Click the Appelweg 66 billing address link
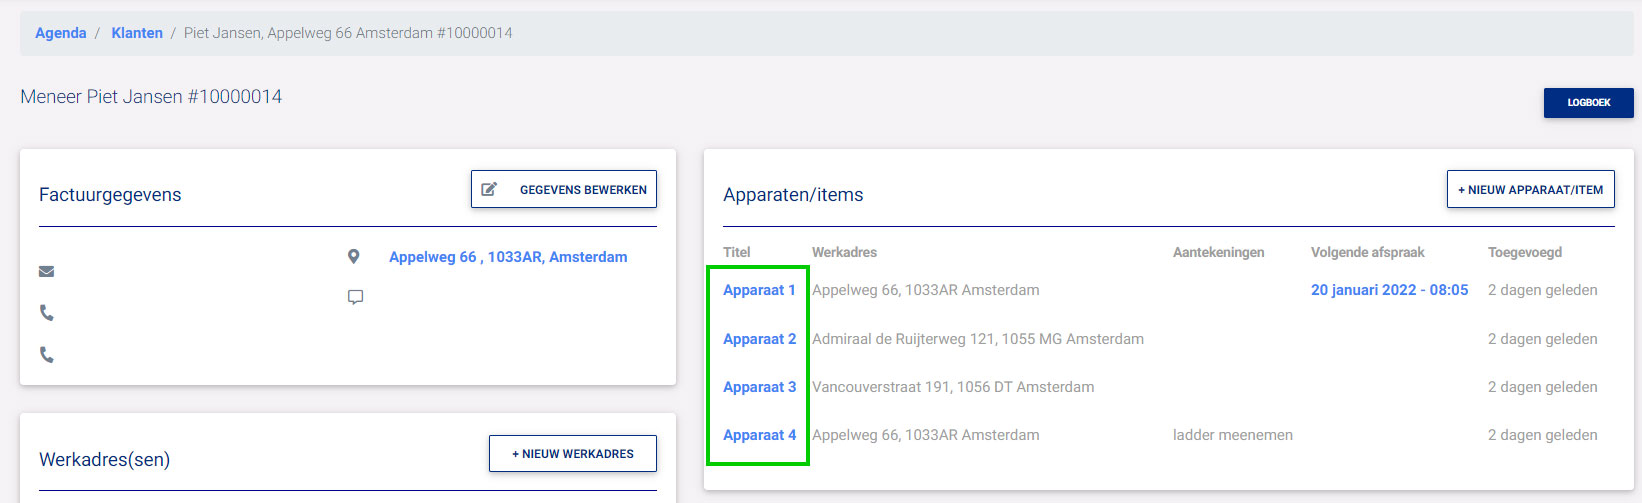This screenshot has height=503, width=1642. (x=508, y=257)
